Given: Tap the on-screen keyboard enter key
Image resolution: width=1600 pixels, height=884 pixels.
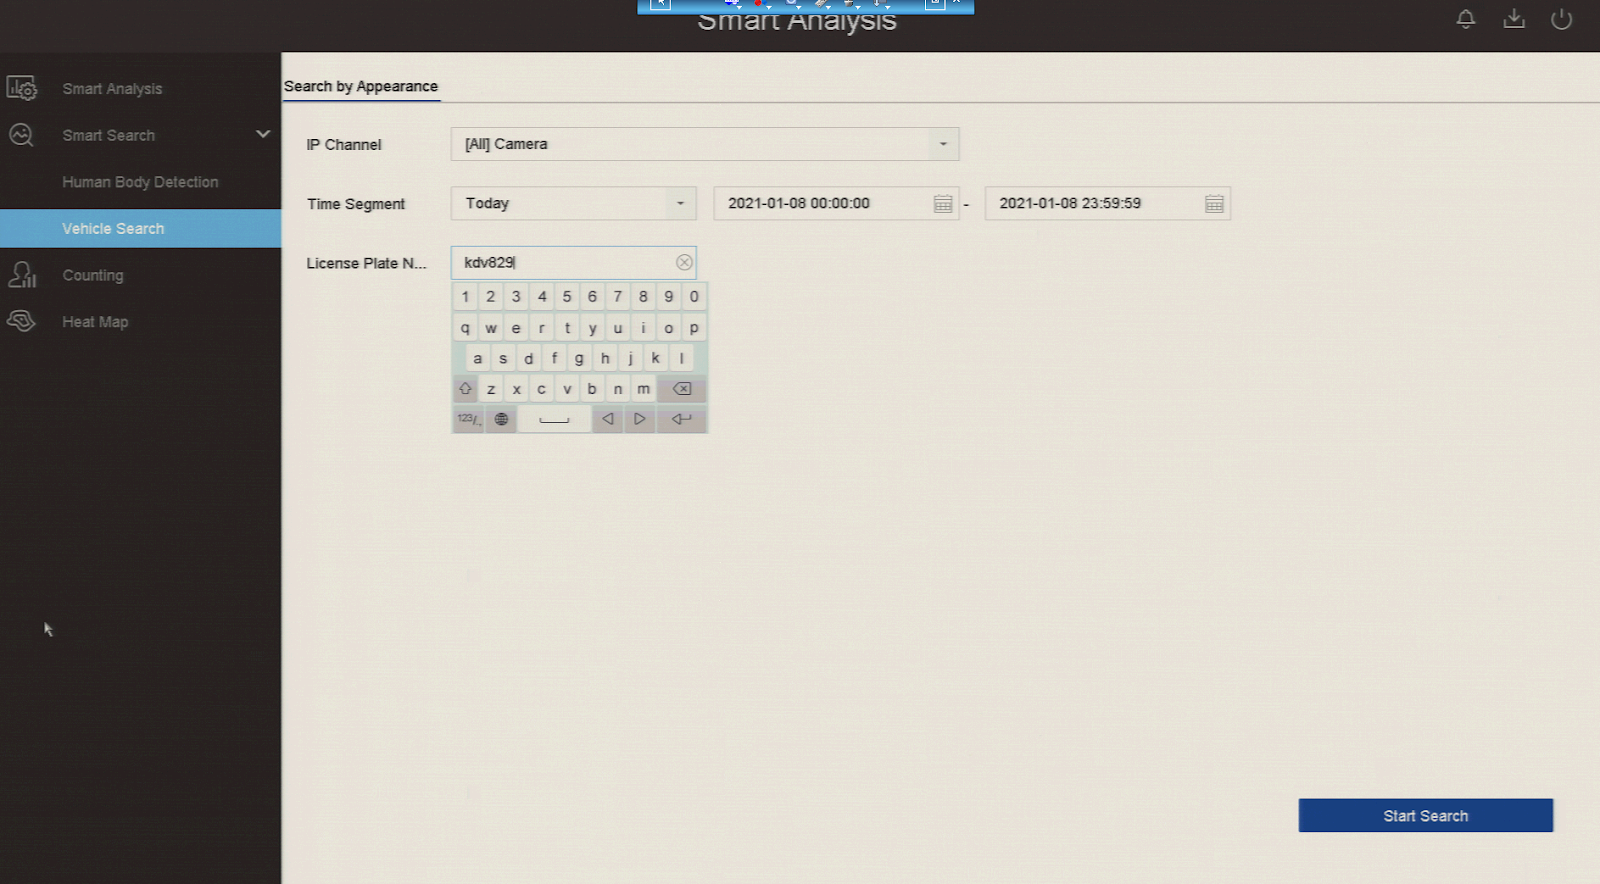Looking at the screenshot, I should [x=682, y=419].
